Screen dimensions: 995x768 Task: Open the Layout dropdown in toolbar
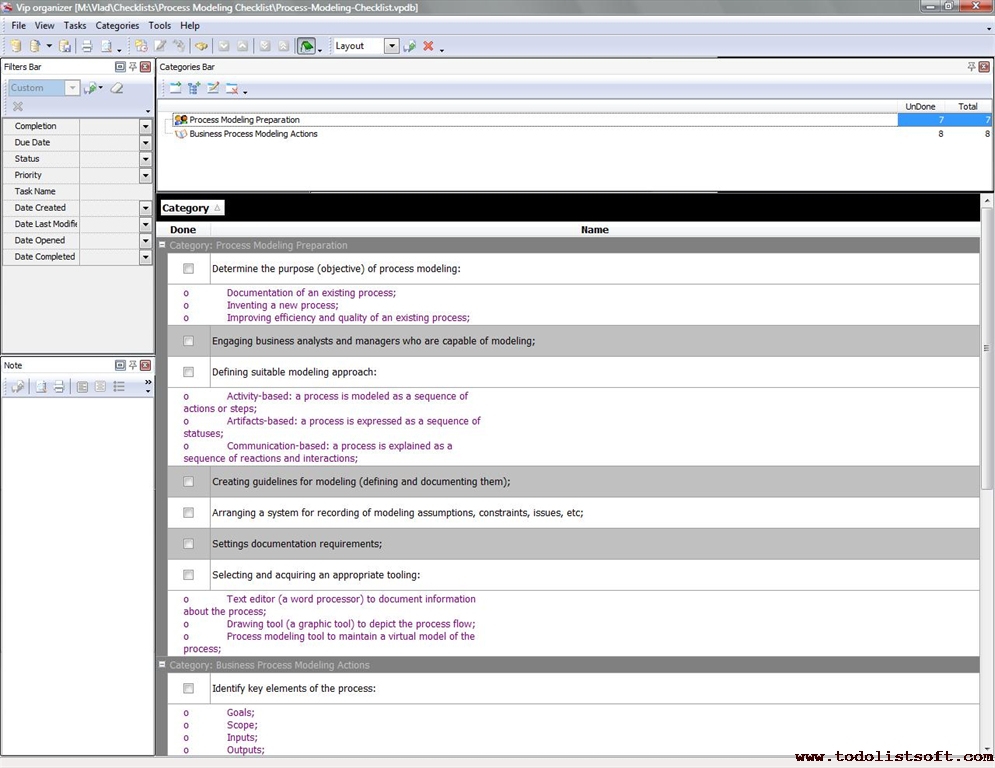(391, 46)
